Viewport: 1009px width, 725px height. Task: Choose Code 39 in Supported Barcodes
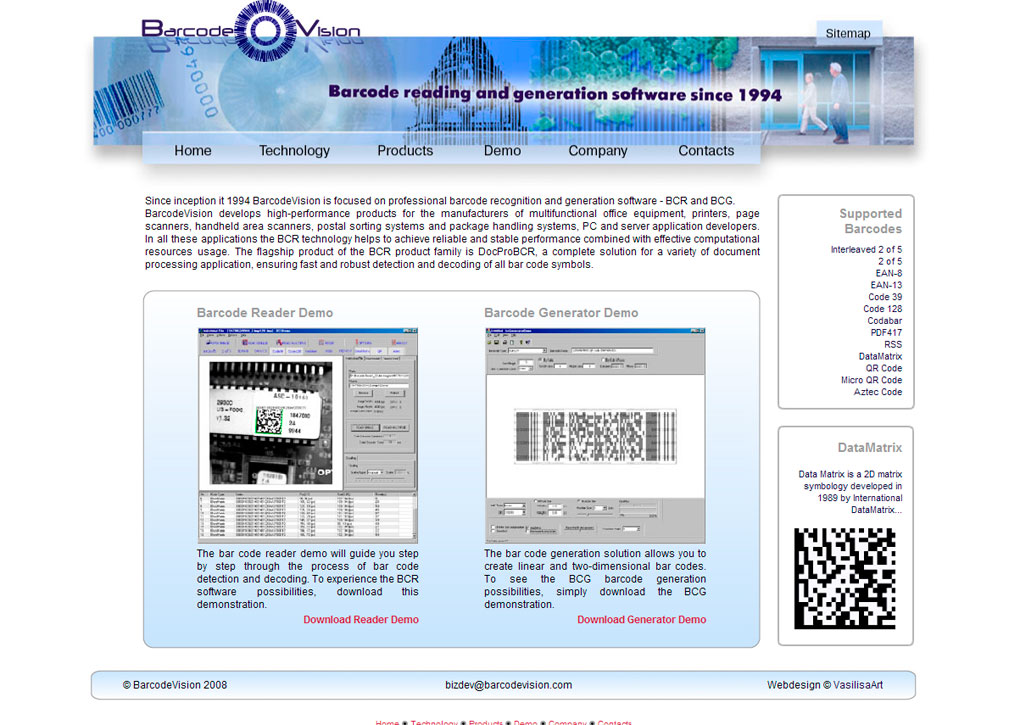(885, 297)
